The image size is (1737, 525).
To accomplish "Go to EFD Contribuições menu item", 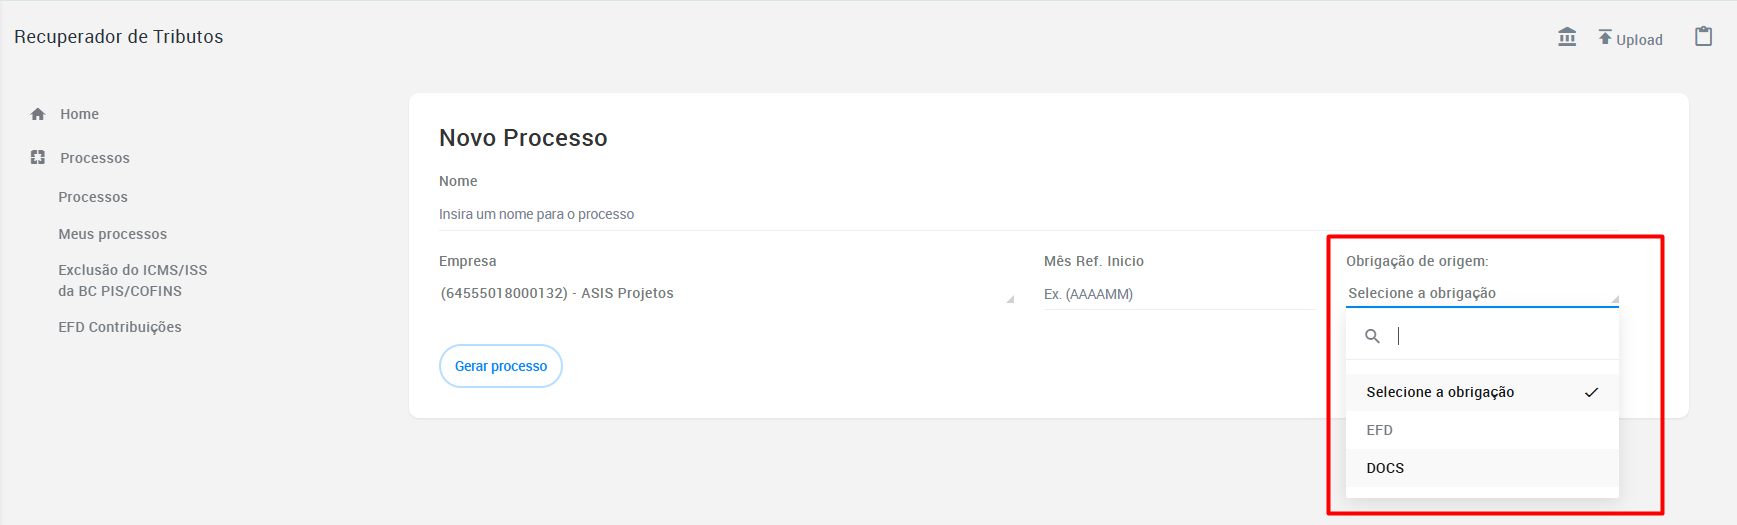I will tap(120, 327).
